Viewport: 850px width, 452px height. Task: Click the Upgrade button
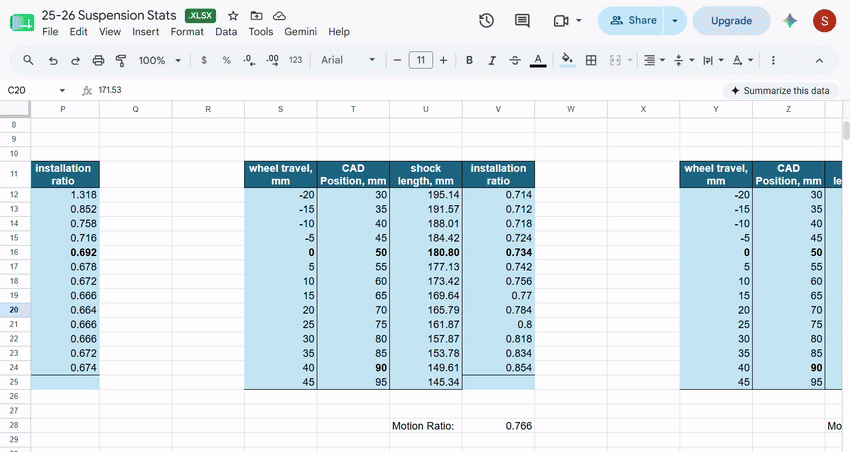731,21
